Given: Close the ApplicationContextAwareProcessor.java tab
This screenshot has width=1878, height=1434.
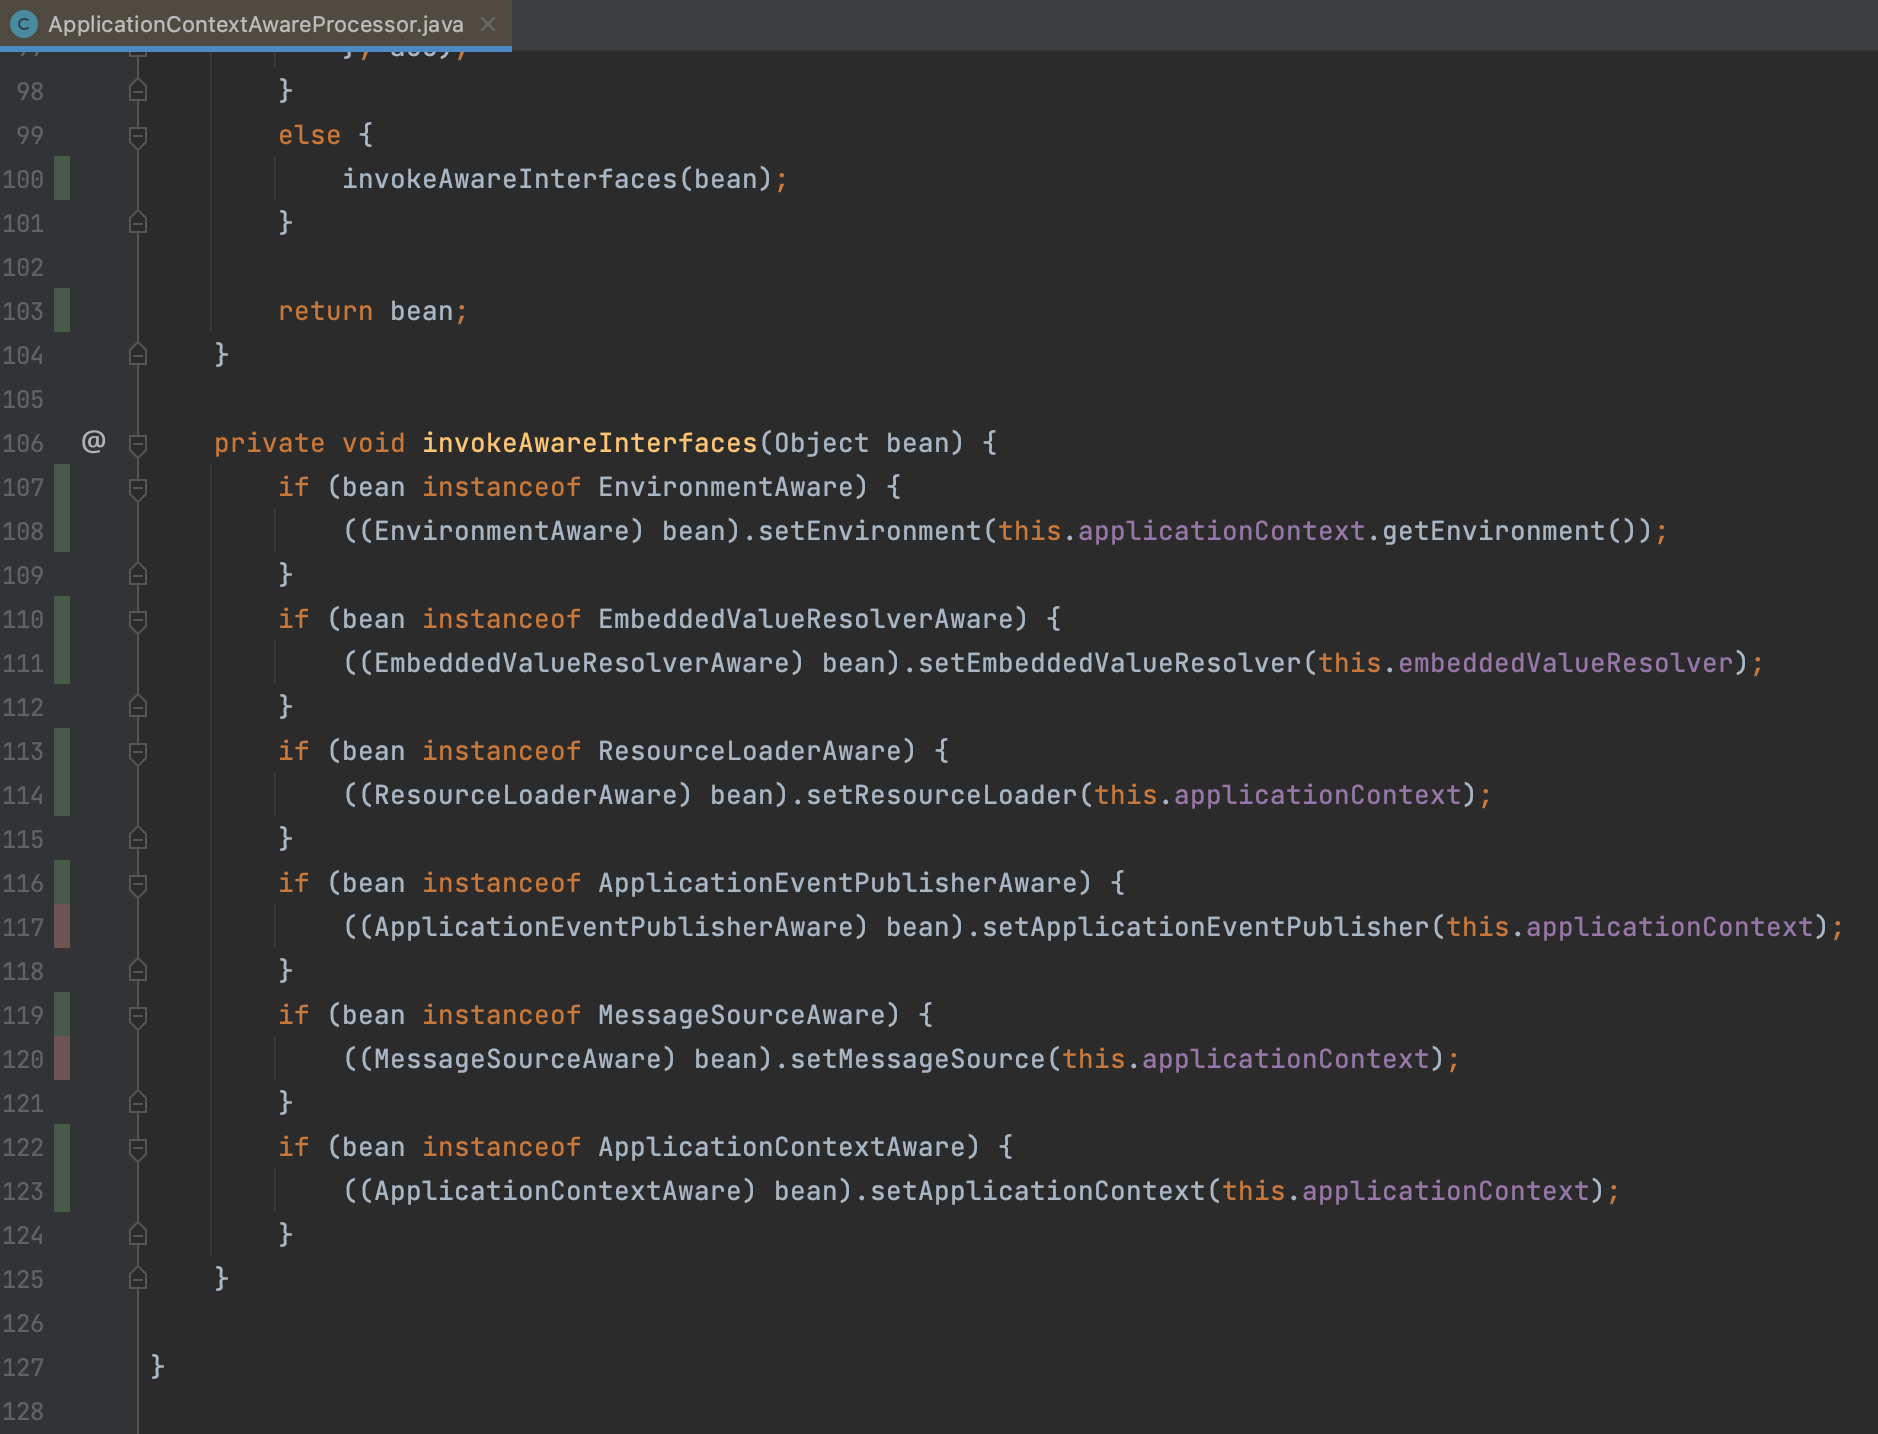Looking at the screenshot, I should click(488, 24).
